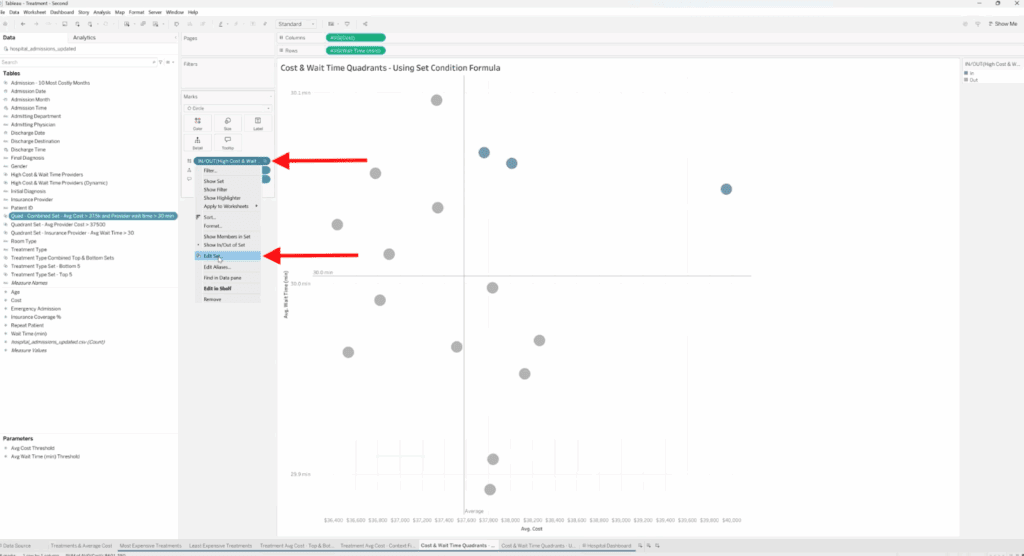Choose Edit Set from context menu
Viewport: 1024px width, 556px height.
[228, 256]
